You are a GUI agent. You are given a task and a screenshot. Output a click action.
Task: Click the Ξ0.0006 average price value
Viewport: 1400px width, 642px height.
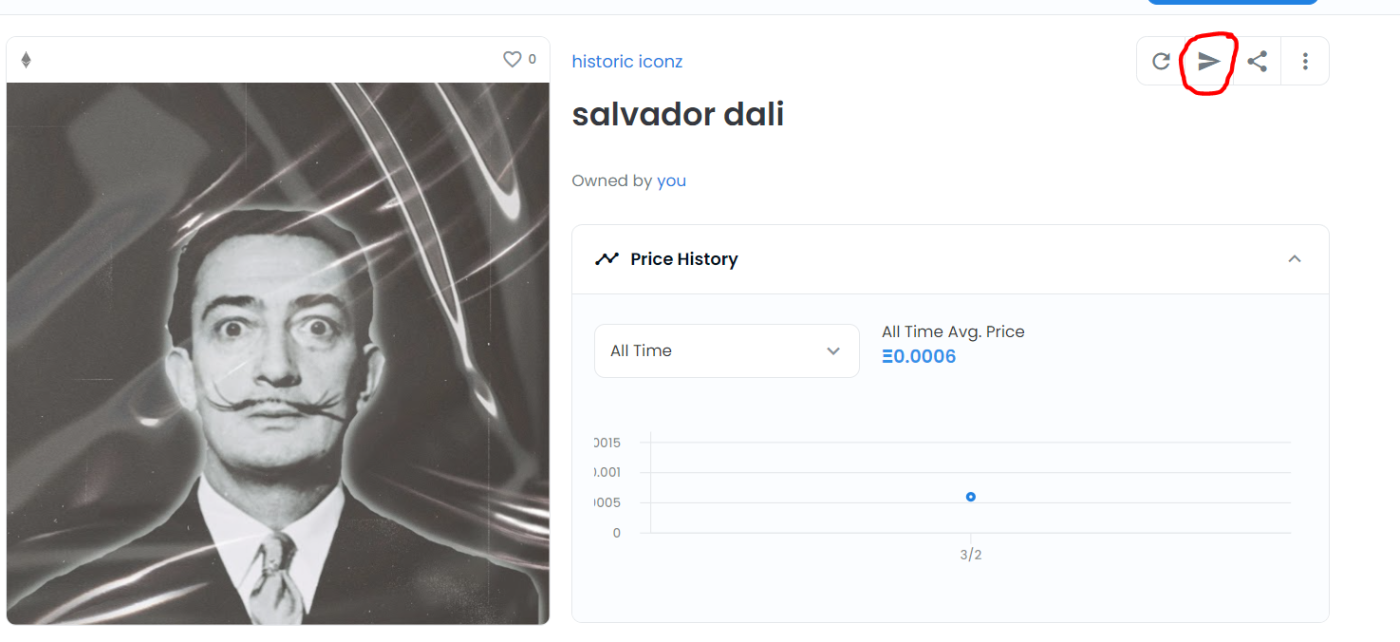click(x=919, y=357)
